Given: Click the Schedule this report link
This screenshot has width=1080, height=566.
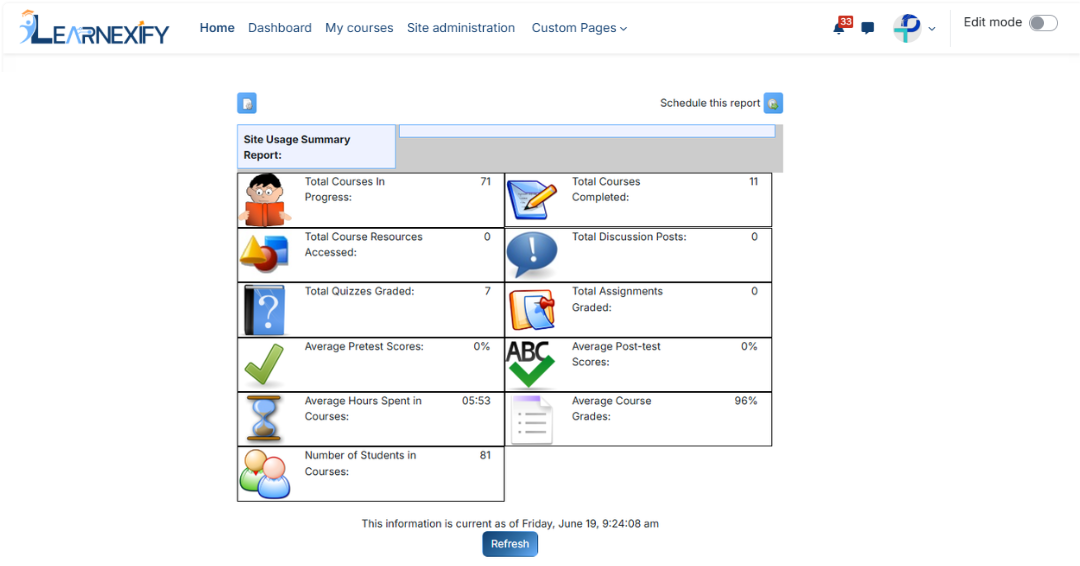Looking at the screenshot, I should tap(710, 103).
